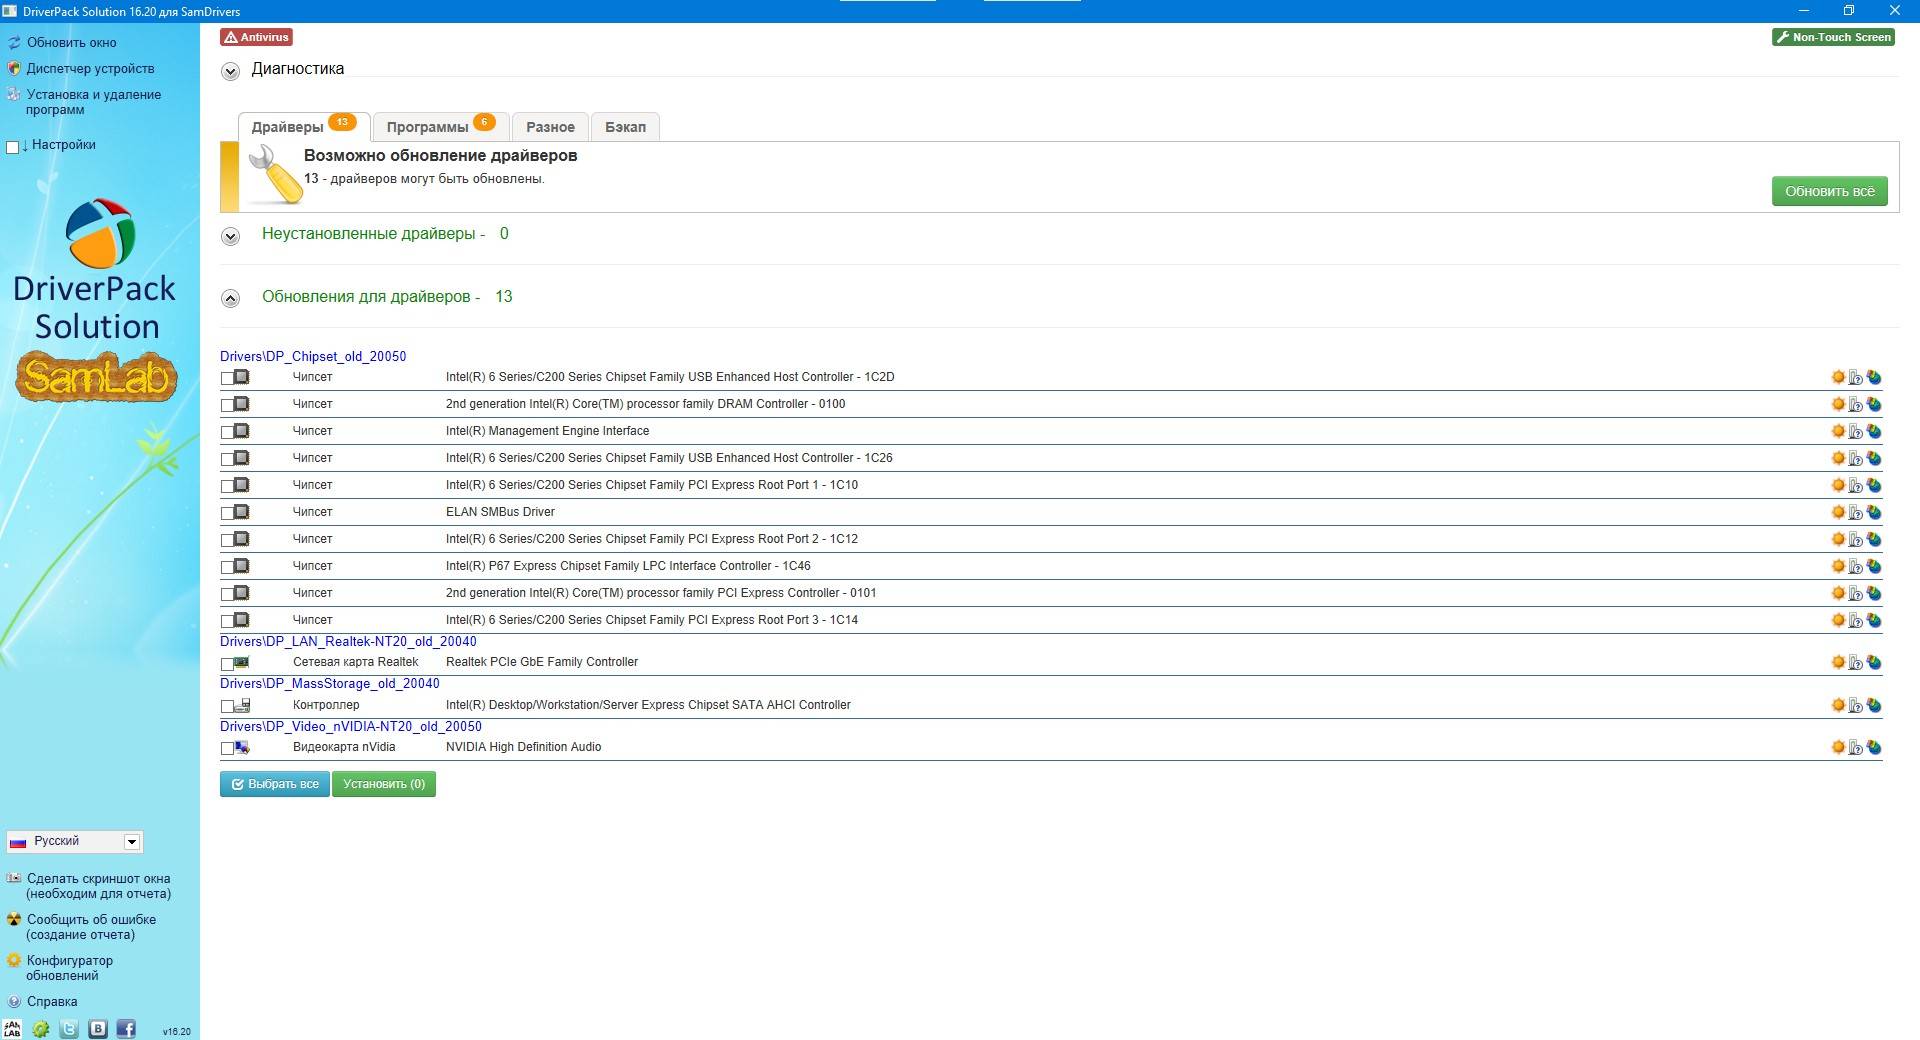The height and width of the screenshot is (1040, 1920).
Task: Open the Facebook icon link
Action: coord(126,1028)
